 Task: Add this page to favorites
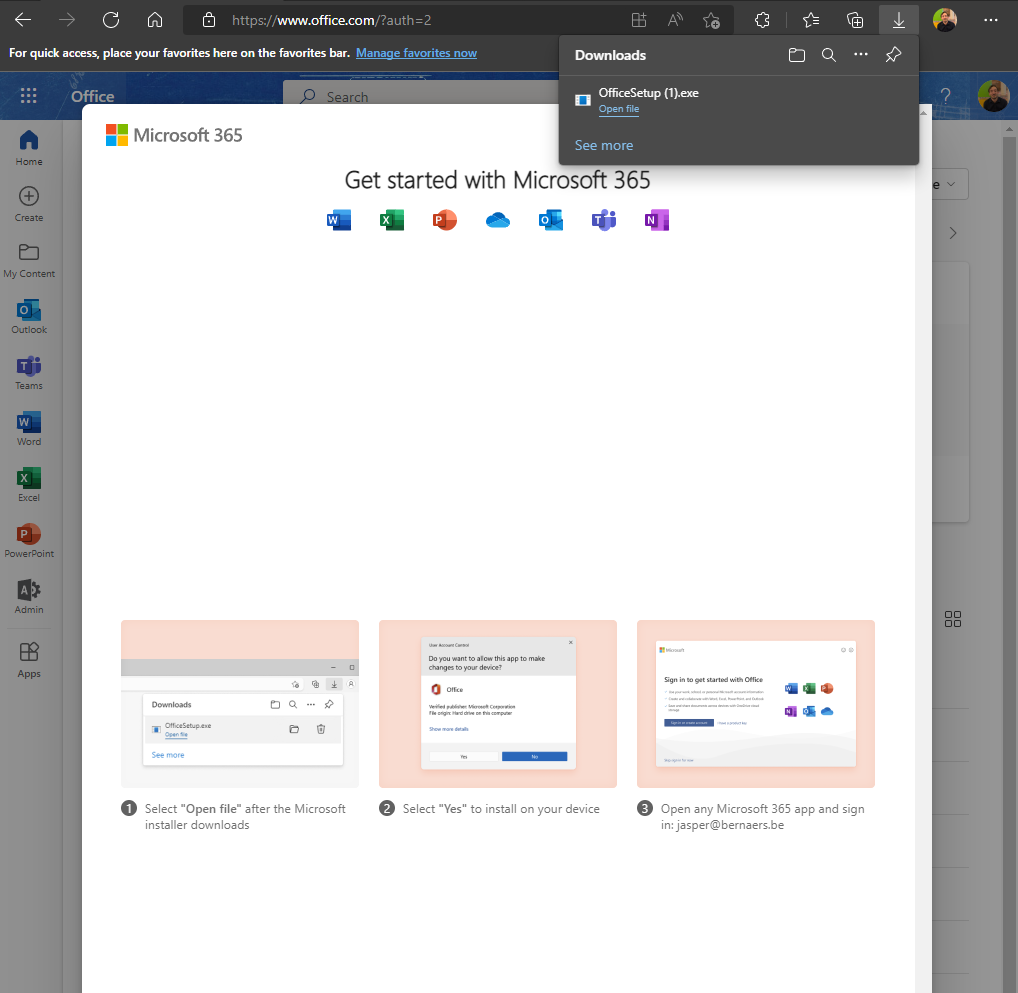(x=712, y=20)
